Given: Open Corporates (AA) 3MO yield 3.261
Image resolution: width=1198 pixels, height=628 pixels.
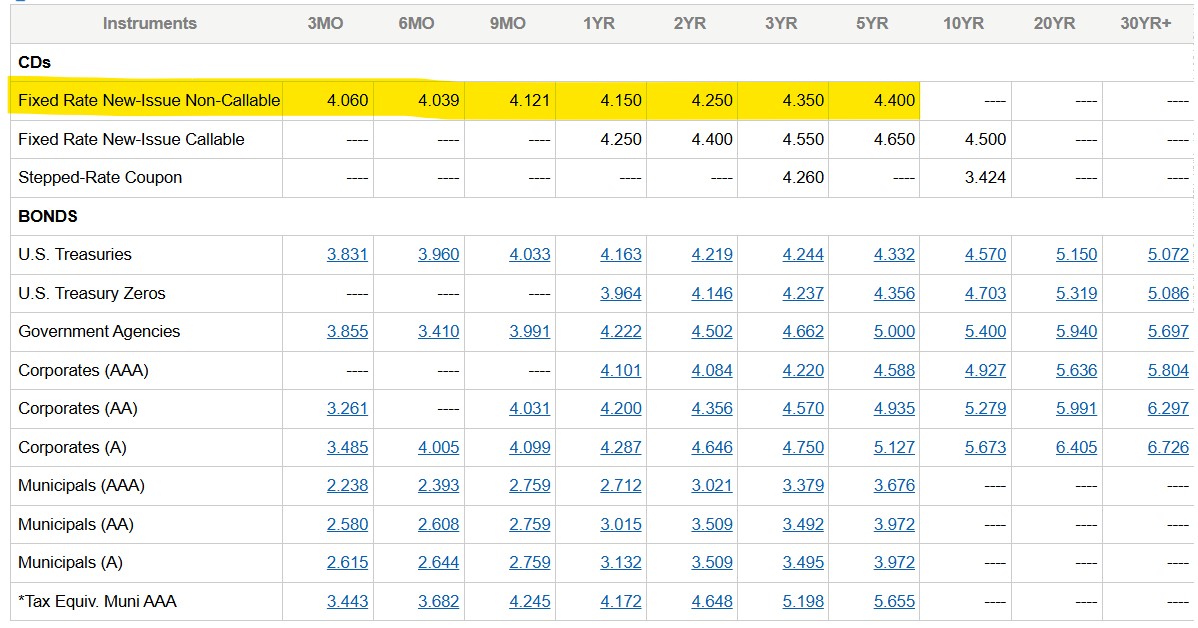Looking at the screenshot, I should coord(347,409).
